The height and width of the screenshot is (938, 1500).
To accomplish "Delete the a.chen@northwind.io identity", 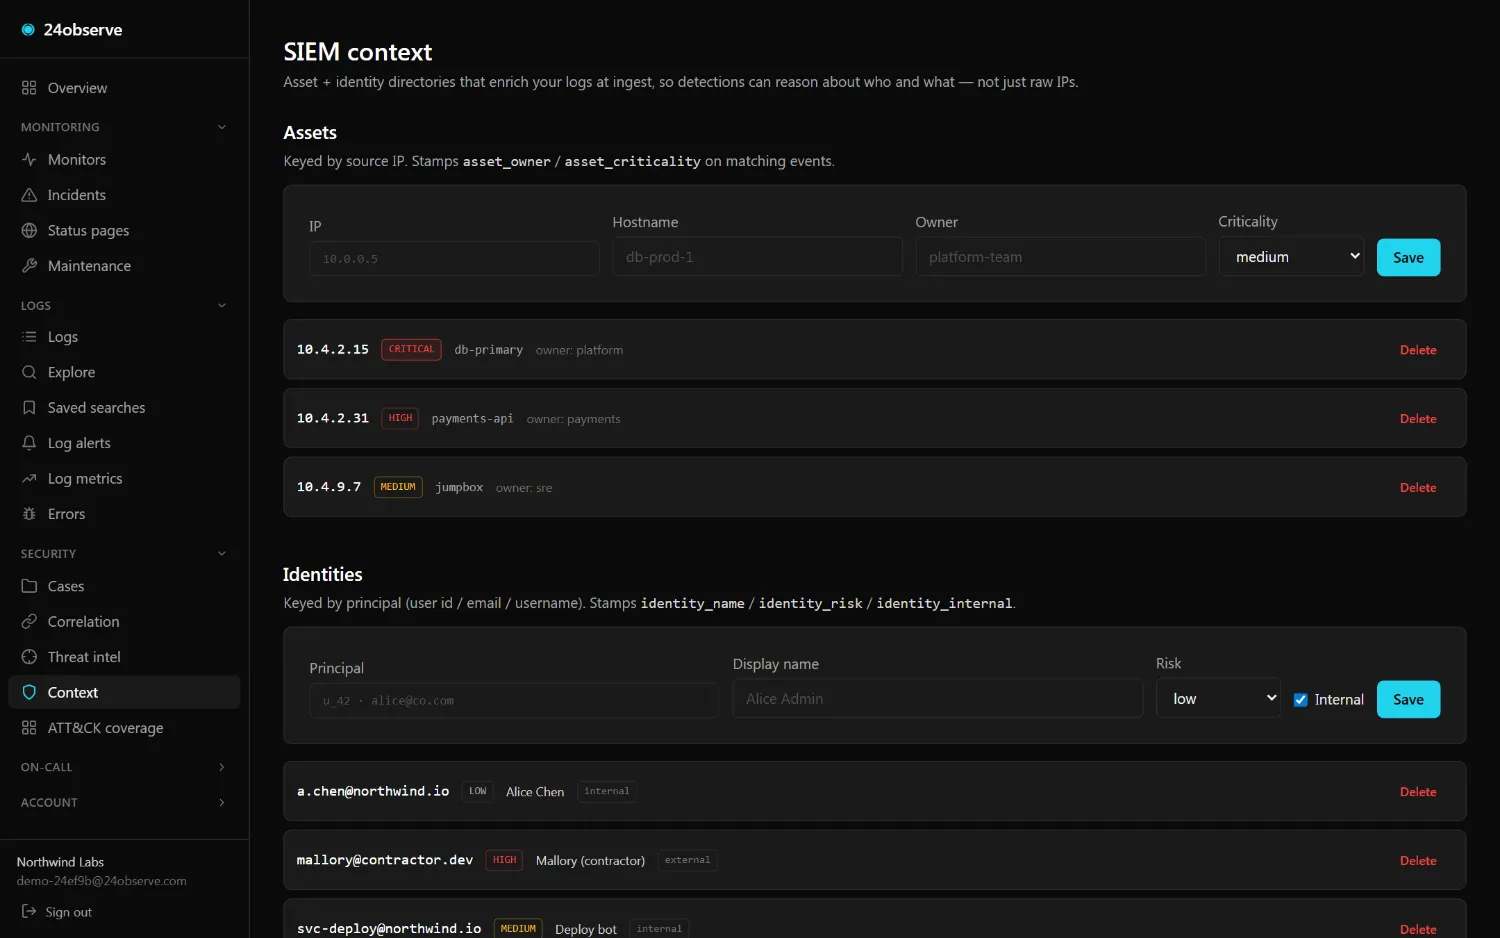I will 1418,792.
